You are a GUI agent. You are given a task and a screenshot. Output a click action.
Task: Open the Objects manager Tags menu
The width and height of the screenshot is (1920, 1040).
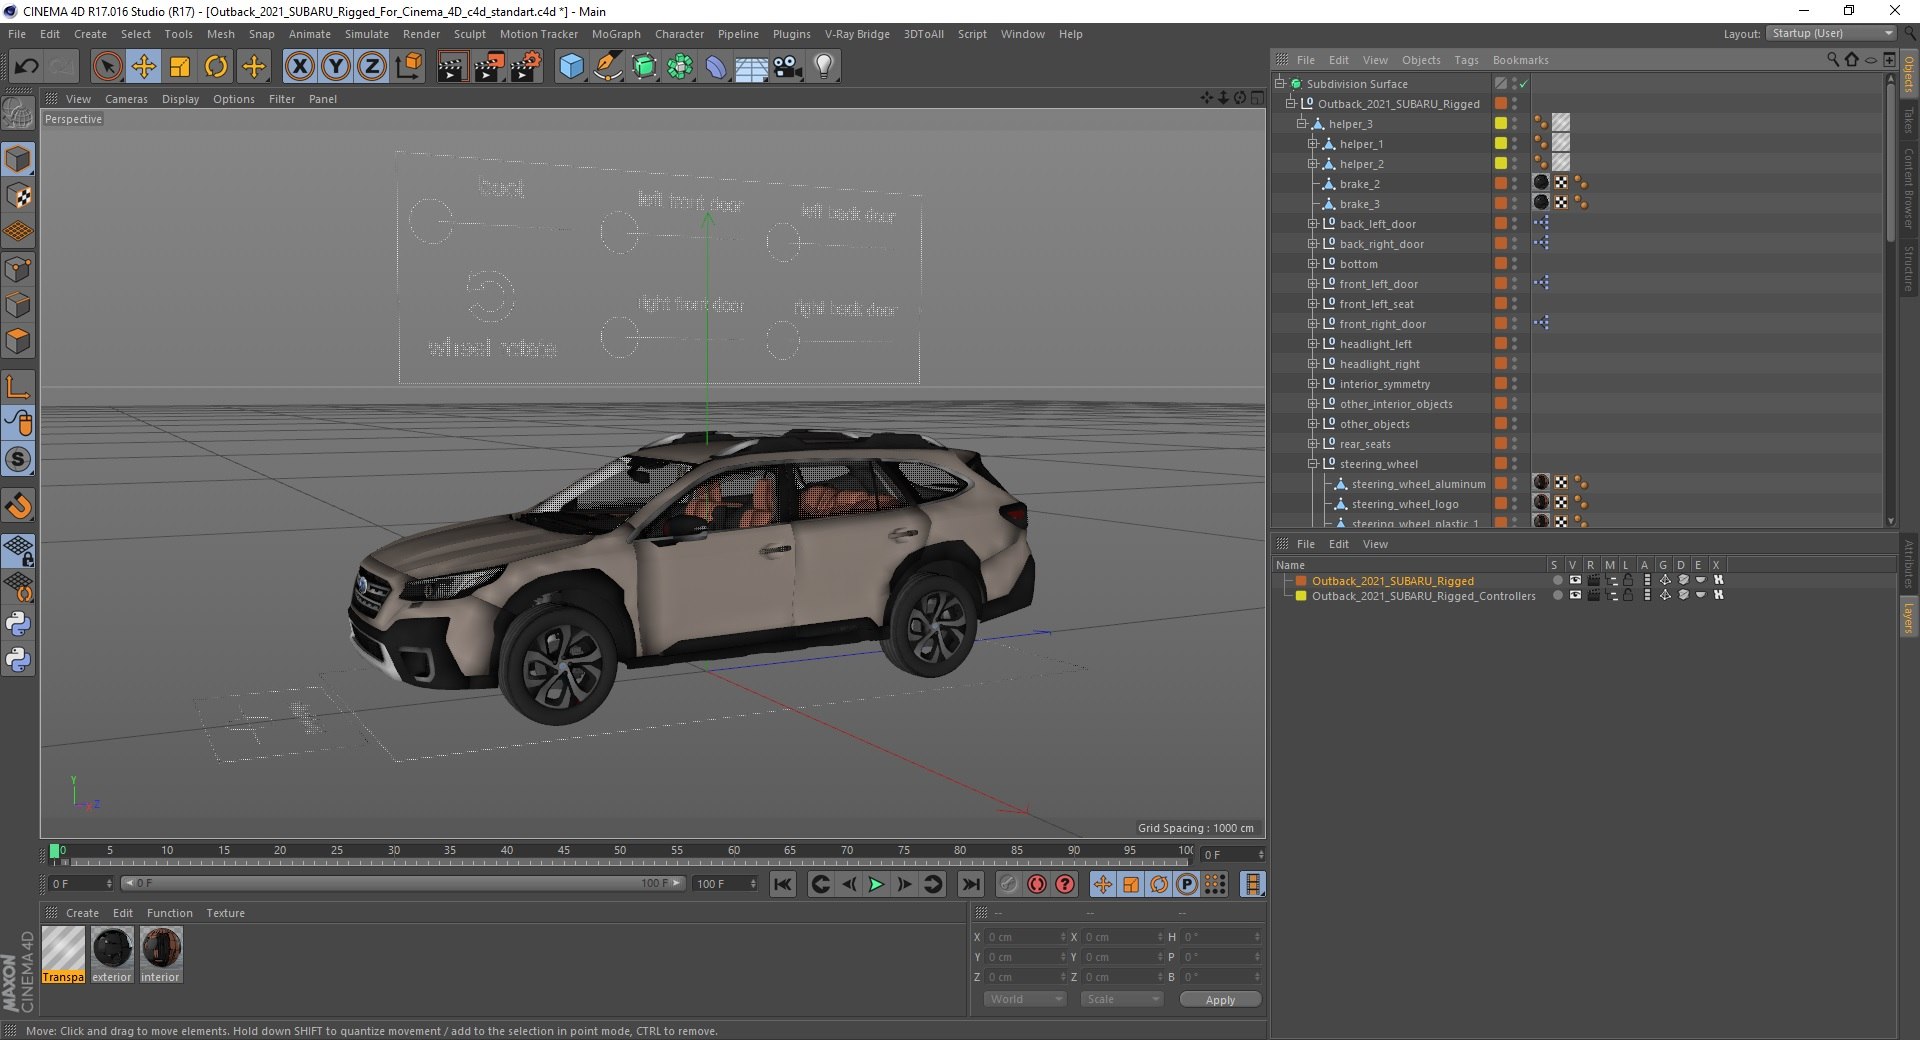(x=1466, y=60)
